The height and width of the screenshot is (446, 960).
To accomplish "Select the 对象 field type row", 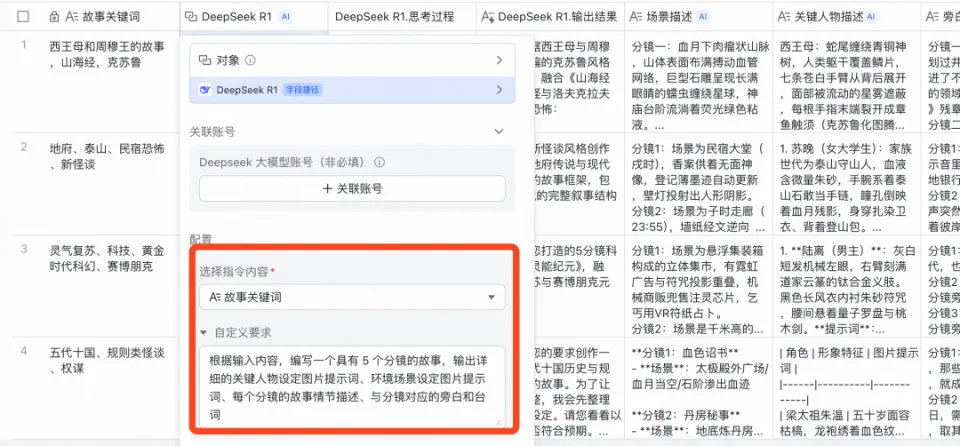I will click(352, 60).
